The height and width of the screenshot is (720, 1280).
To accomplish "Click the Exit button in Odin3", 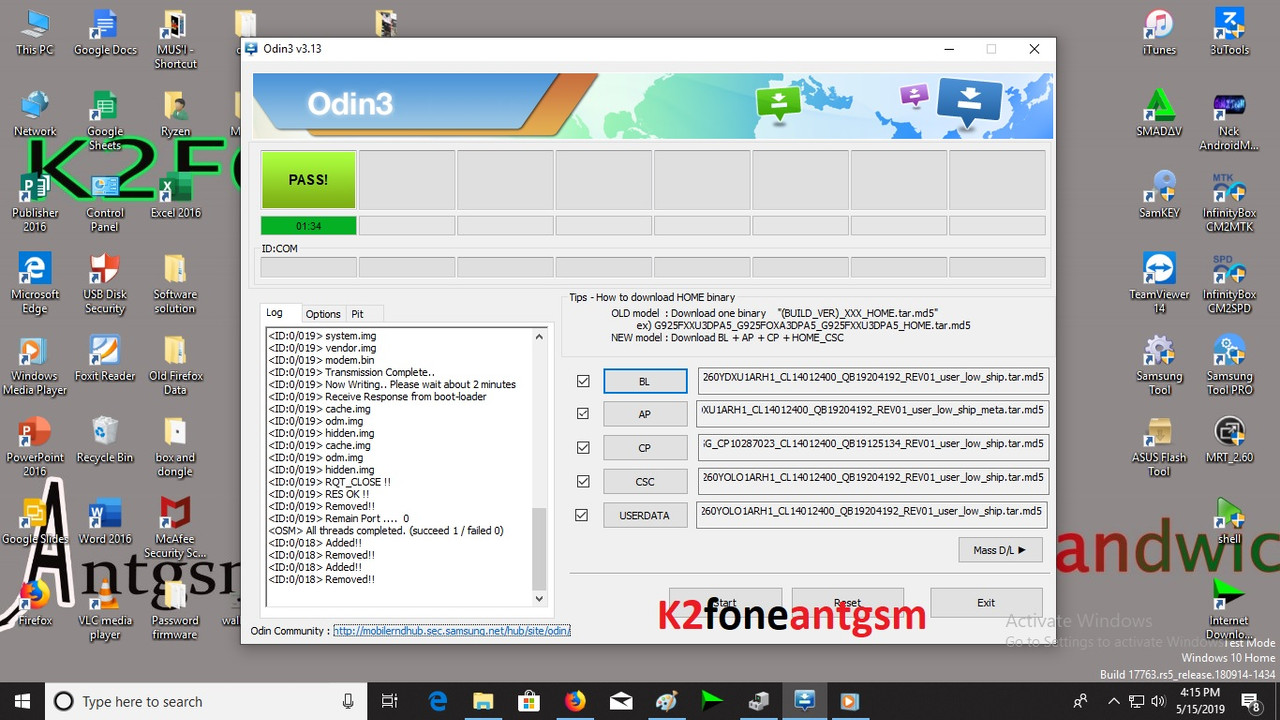I will coord(986,602).
